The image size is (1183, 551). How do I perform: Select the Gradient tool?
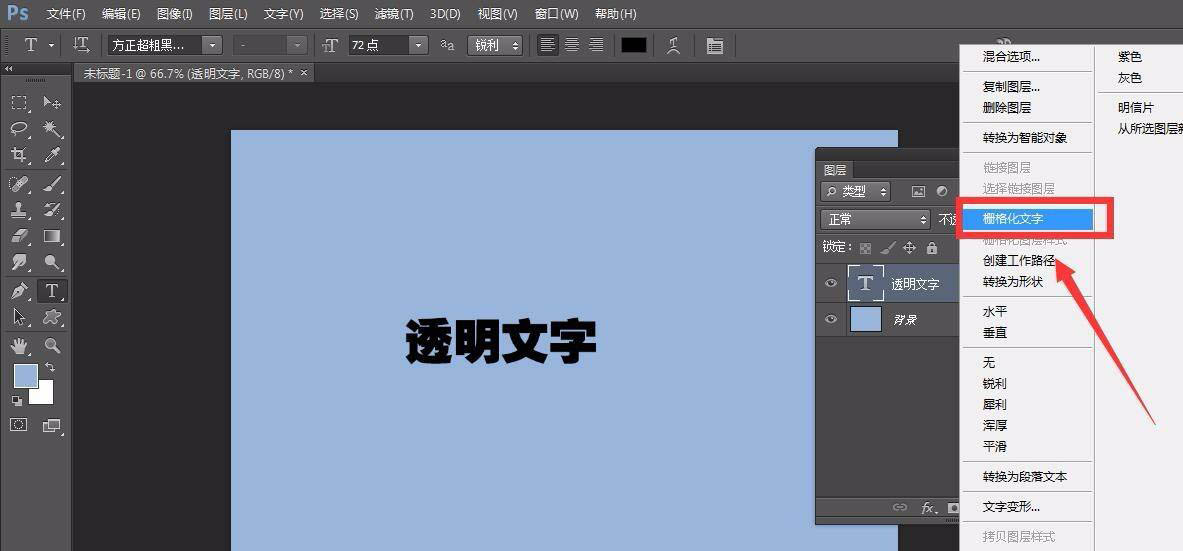click(52, 236)
